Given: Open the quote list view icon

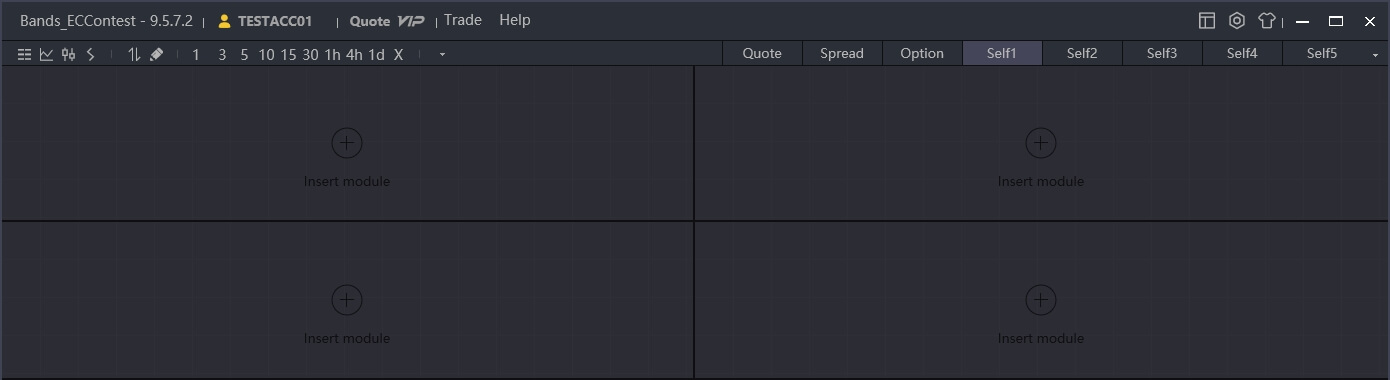Looking at the screenshot, I should 25,55.
